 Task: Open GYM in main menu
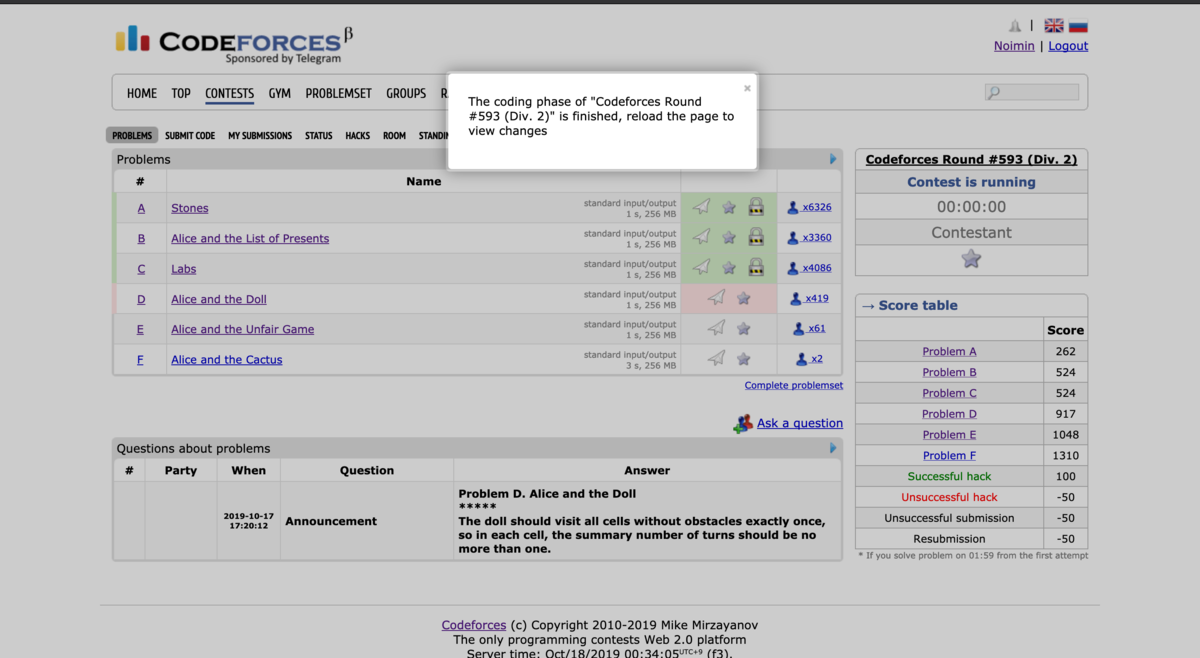280,93
